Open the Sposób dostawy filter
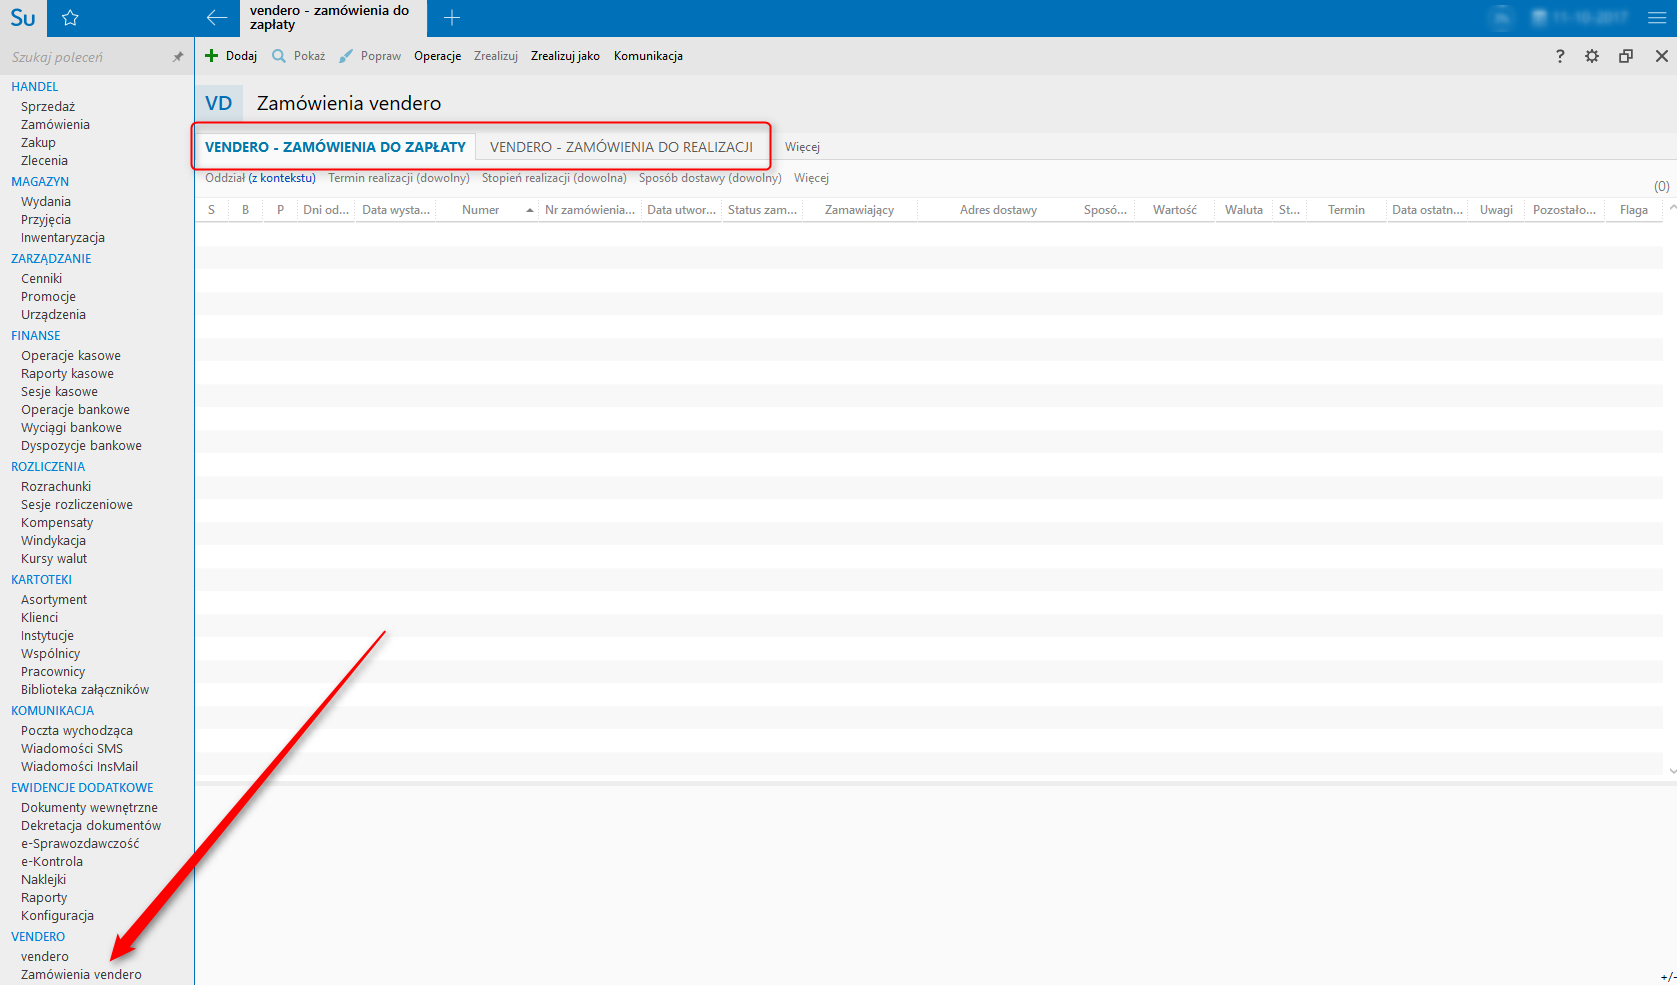This screenshot has width=1677, height=985. (710, 178)
